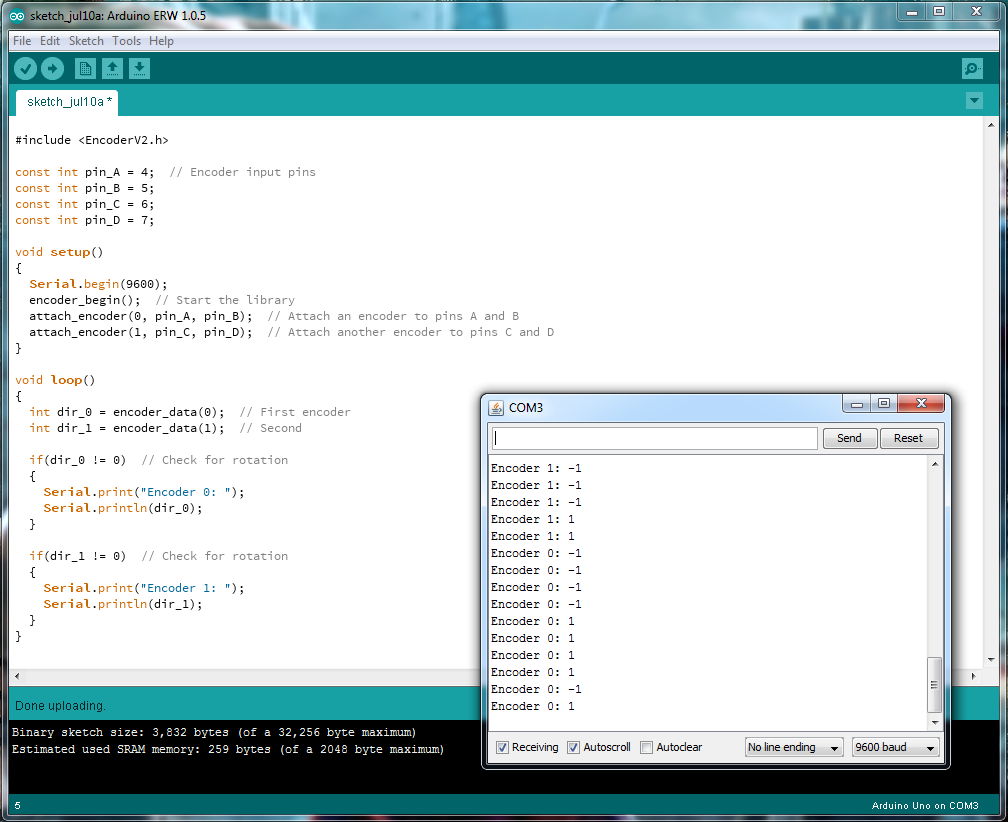Enable the Autoclear checkbox
The image size is (1008, 822).
647,747
